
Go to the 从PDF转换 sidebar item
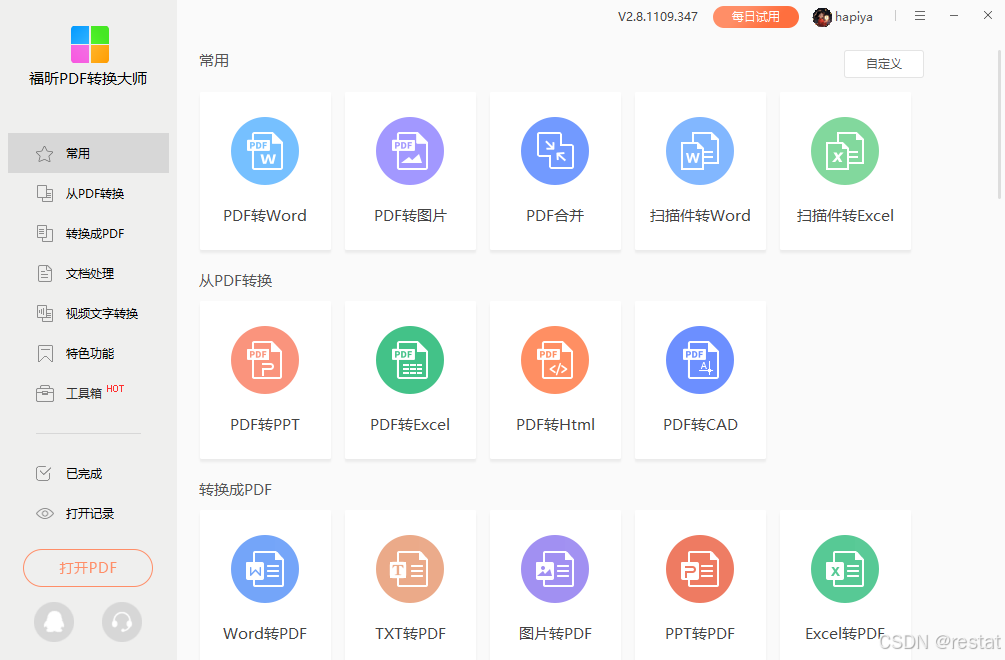point(88,194)
